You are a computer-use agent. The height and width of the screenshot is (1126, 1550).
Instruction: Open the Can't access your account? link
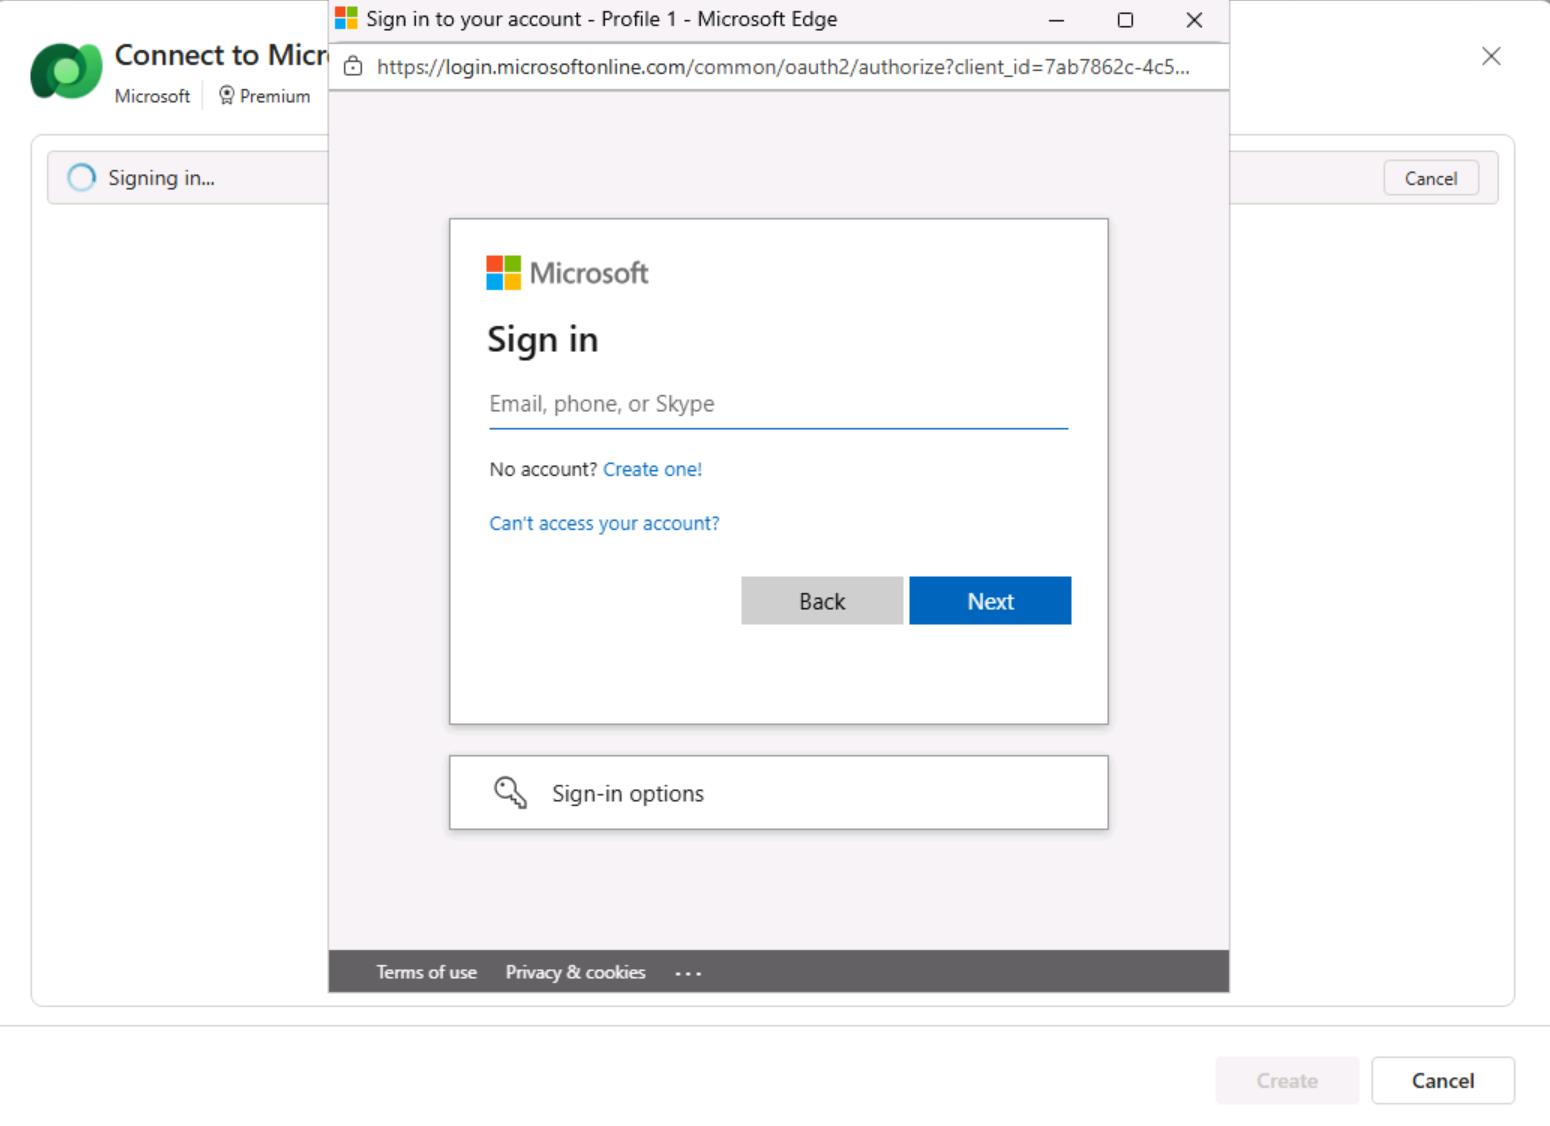tap(604, 523)
